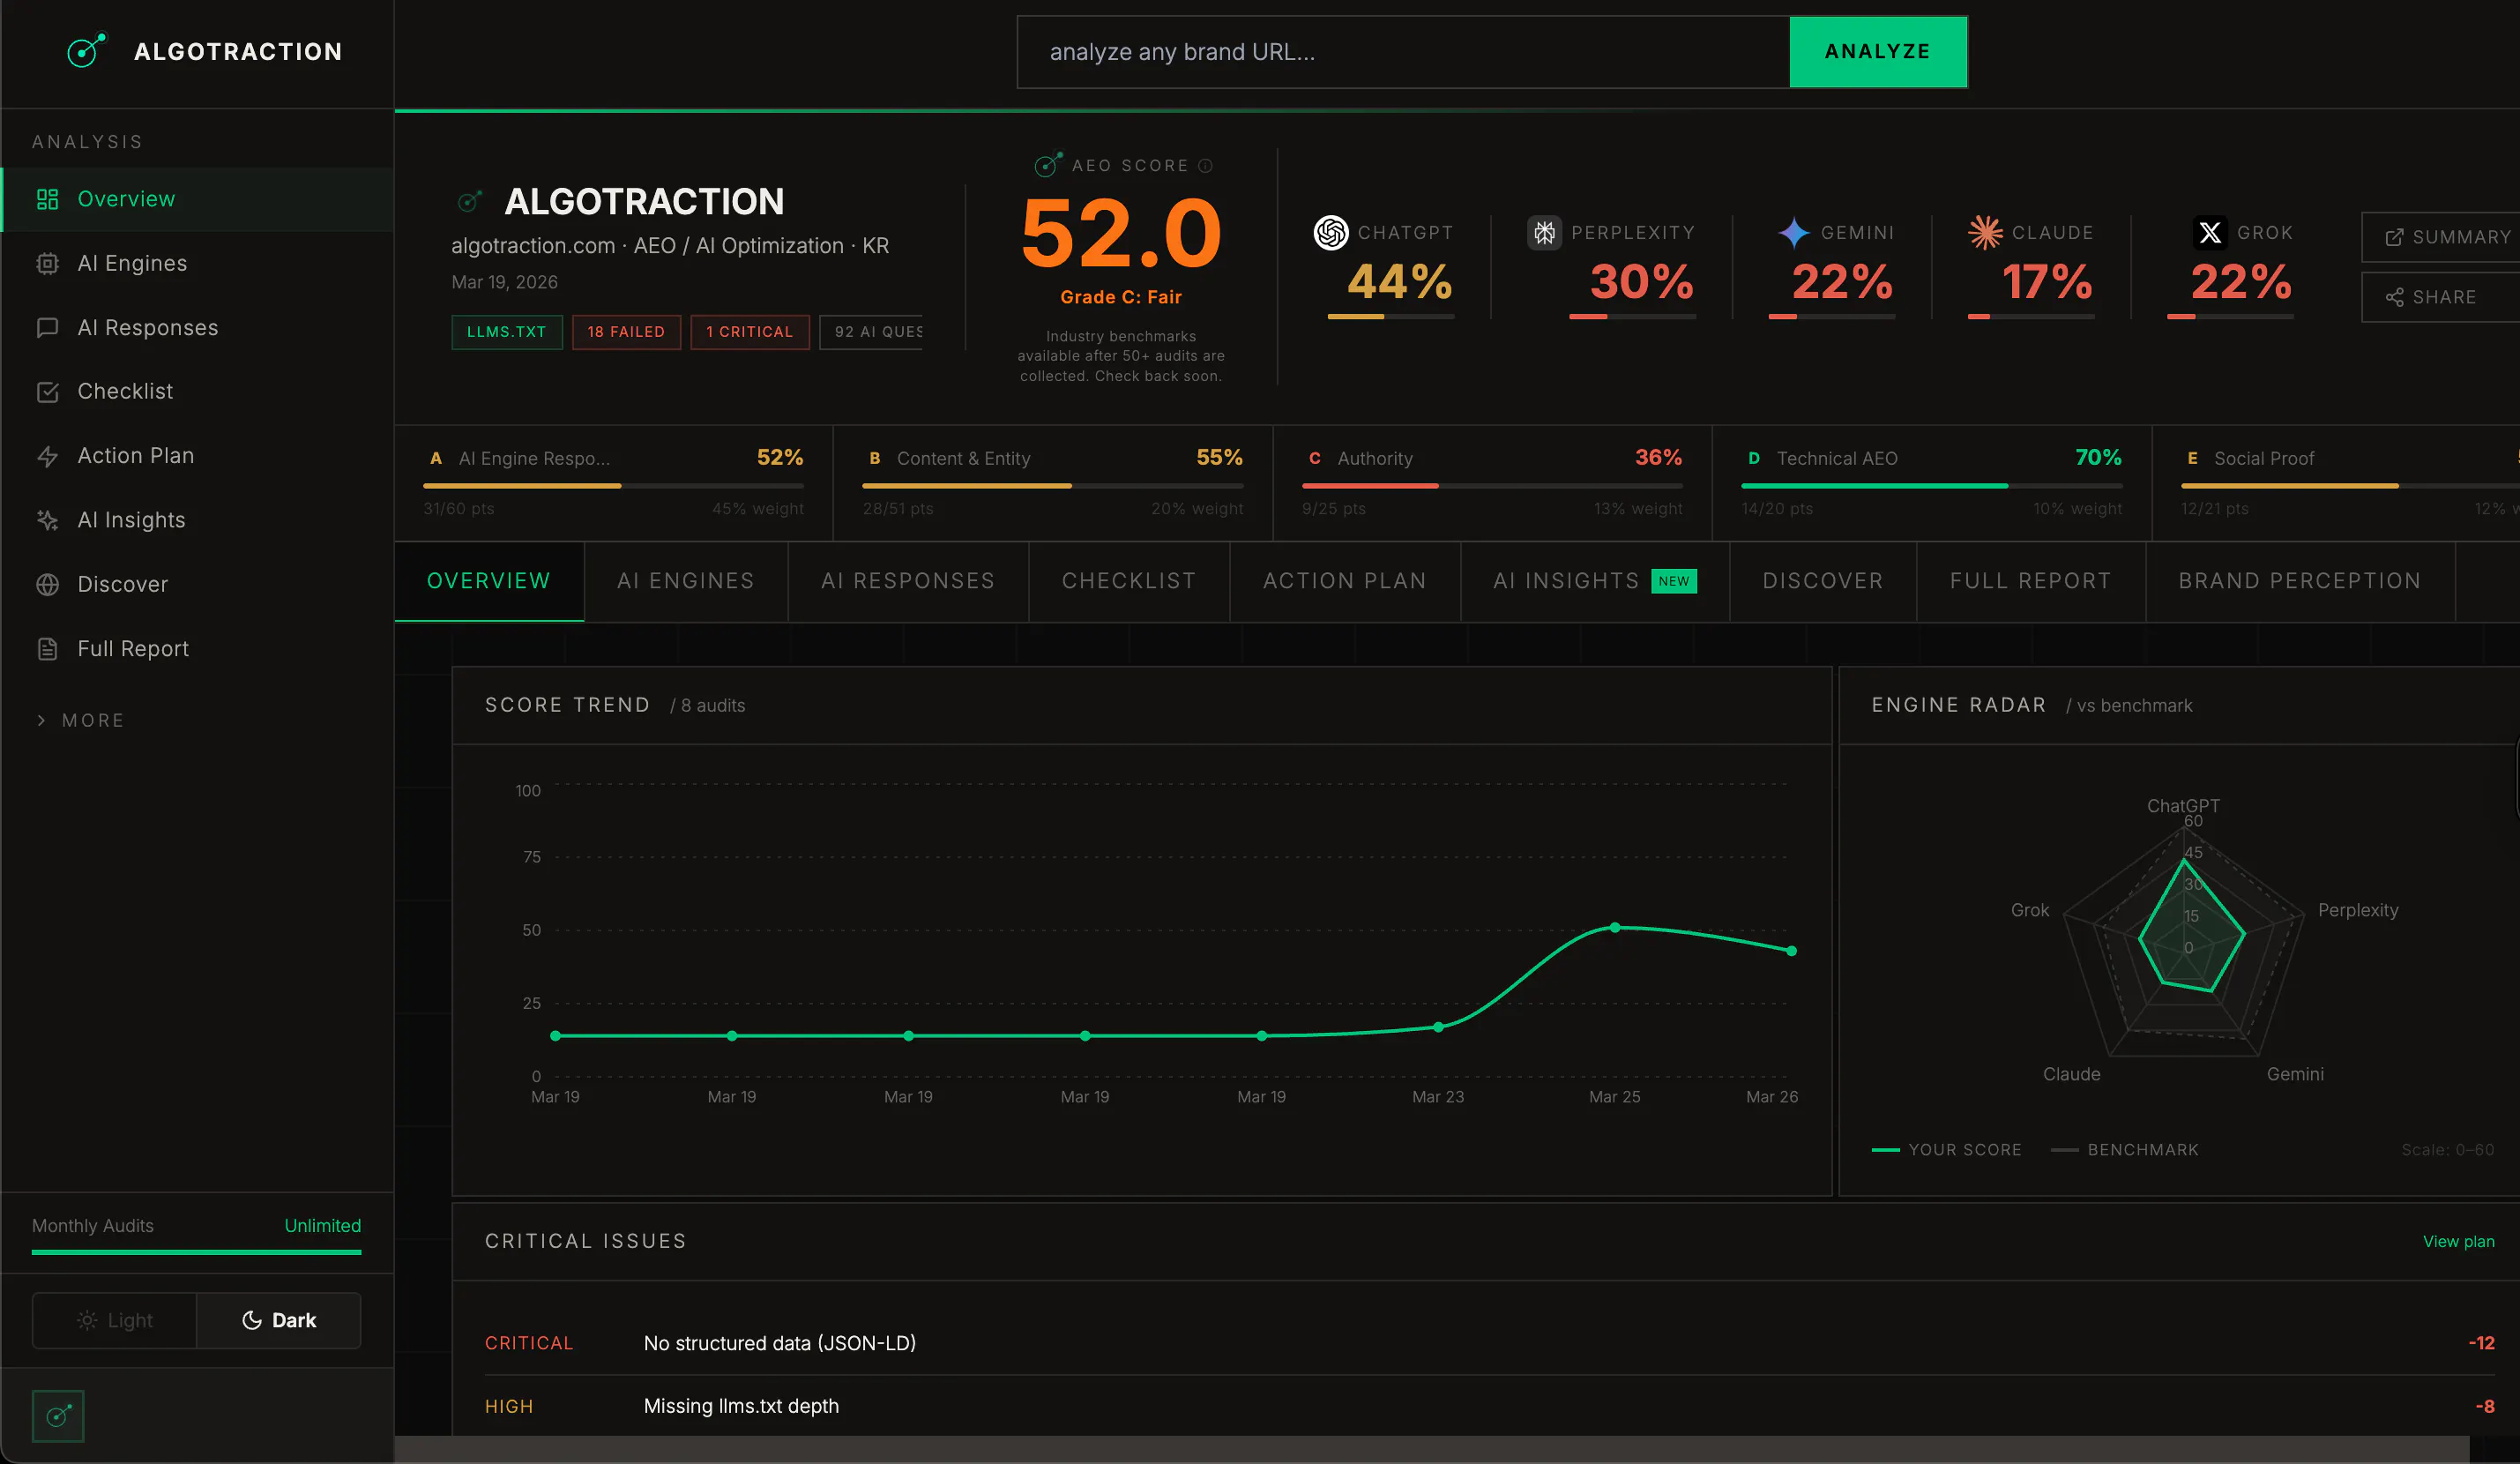Click the 'Unlimited' monthly audits value
2520x1464 pixels.
[322, 1226]
